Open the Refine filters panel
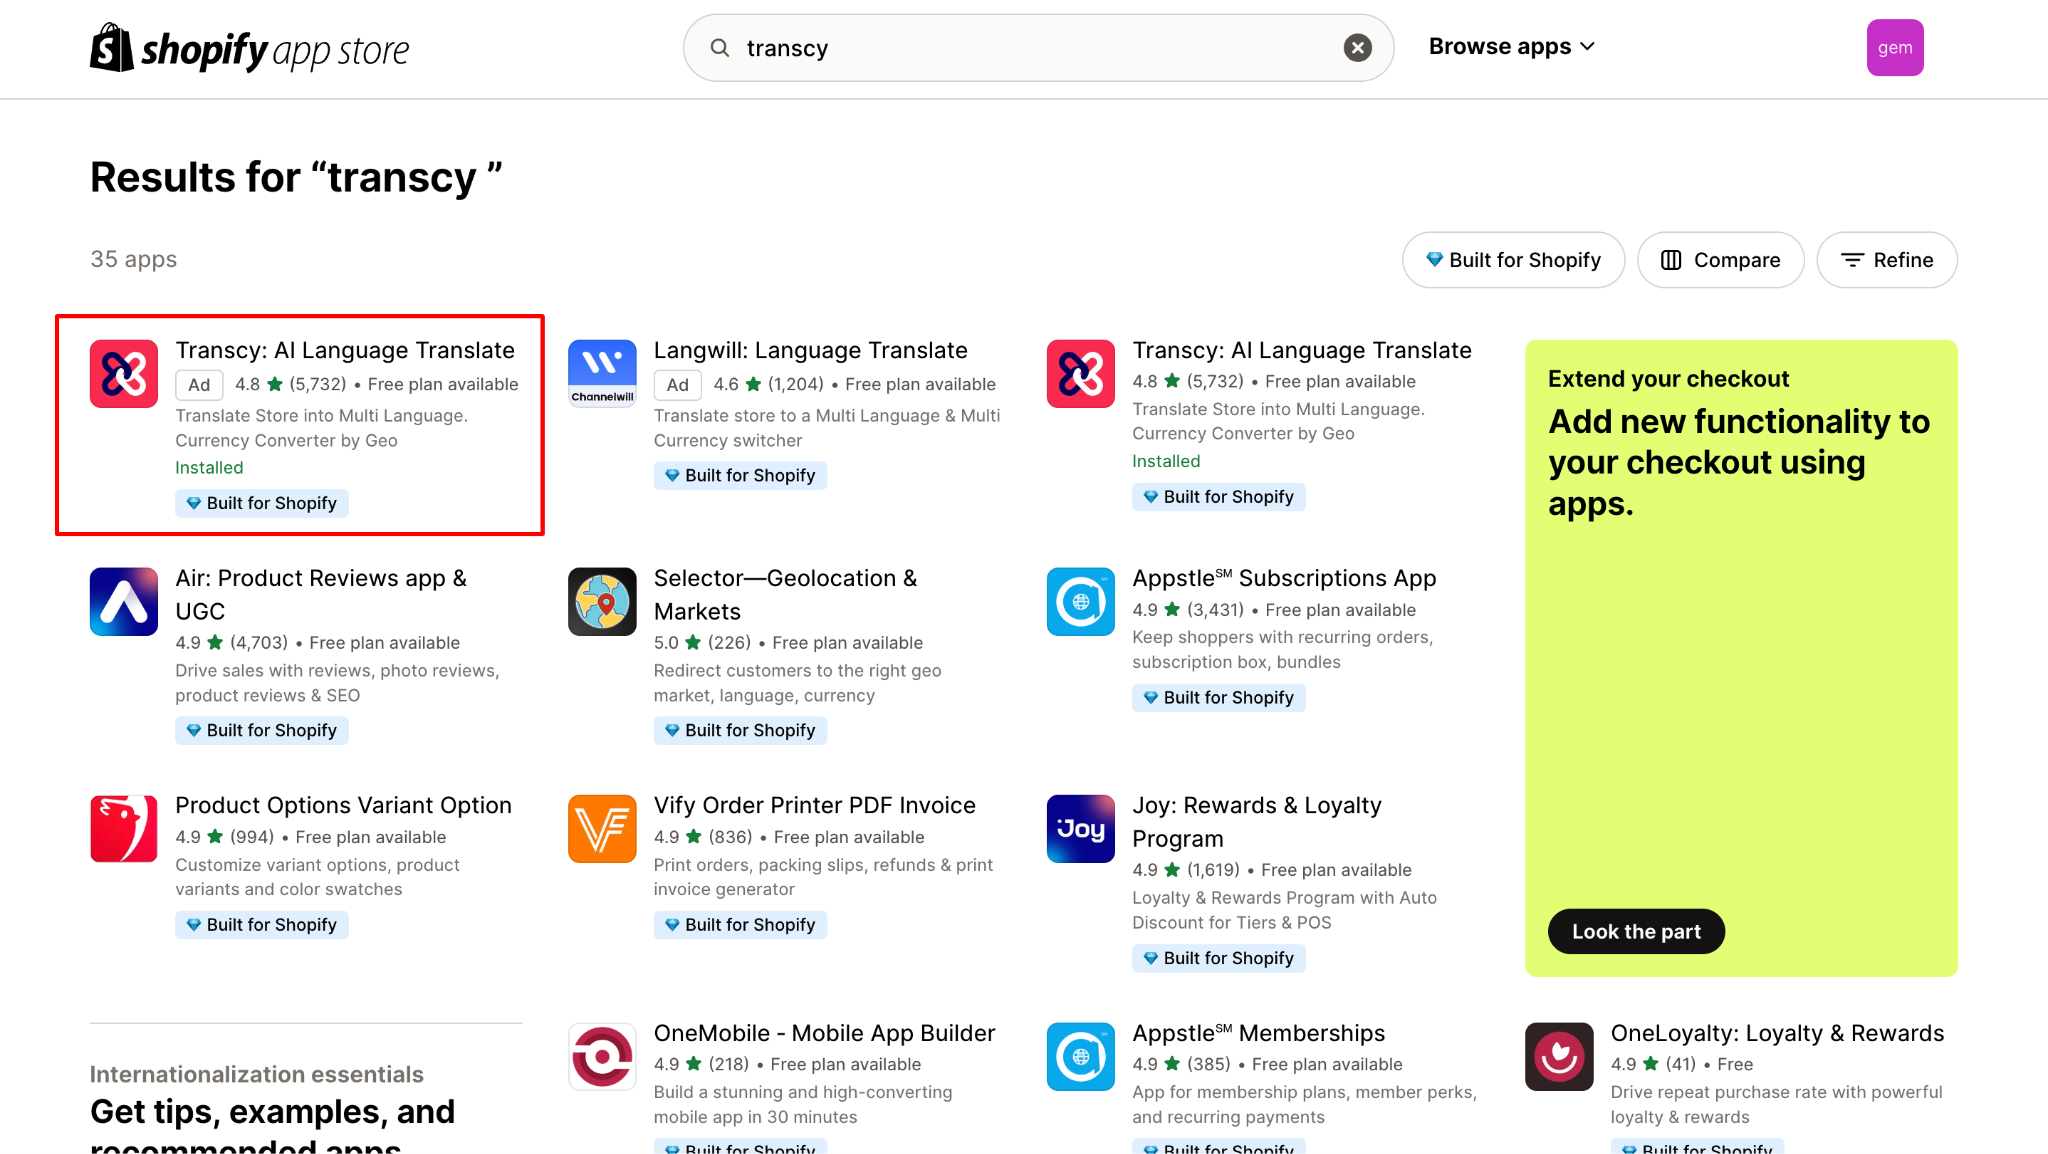 click(1886, 260)
